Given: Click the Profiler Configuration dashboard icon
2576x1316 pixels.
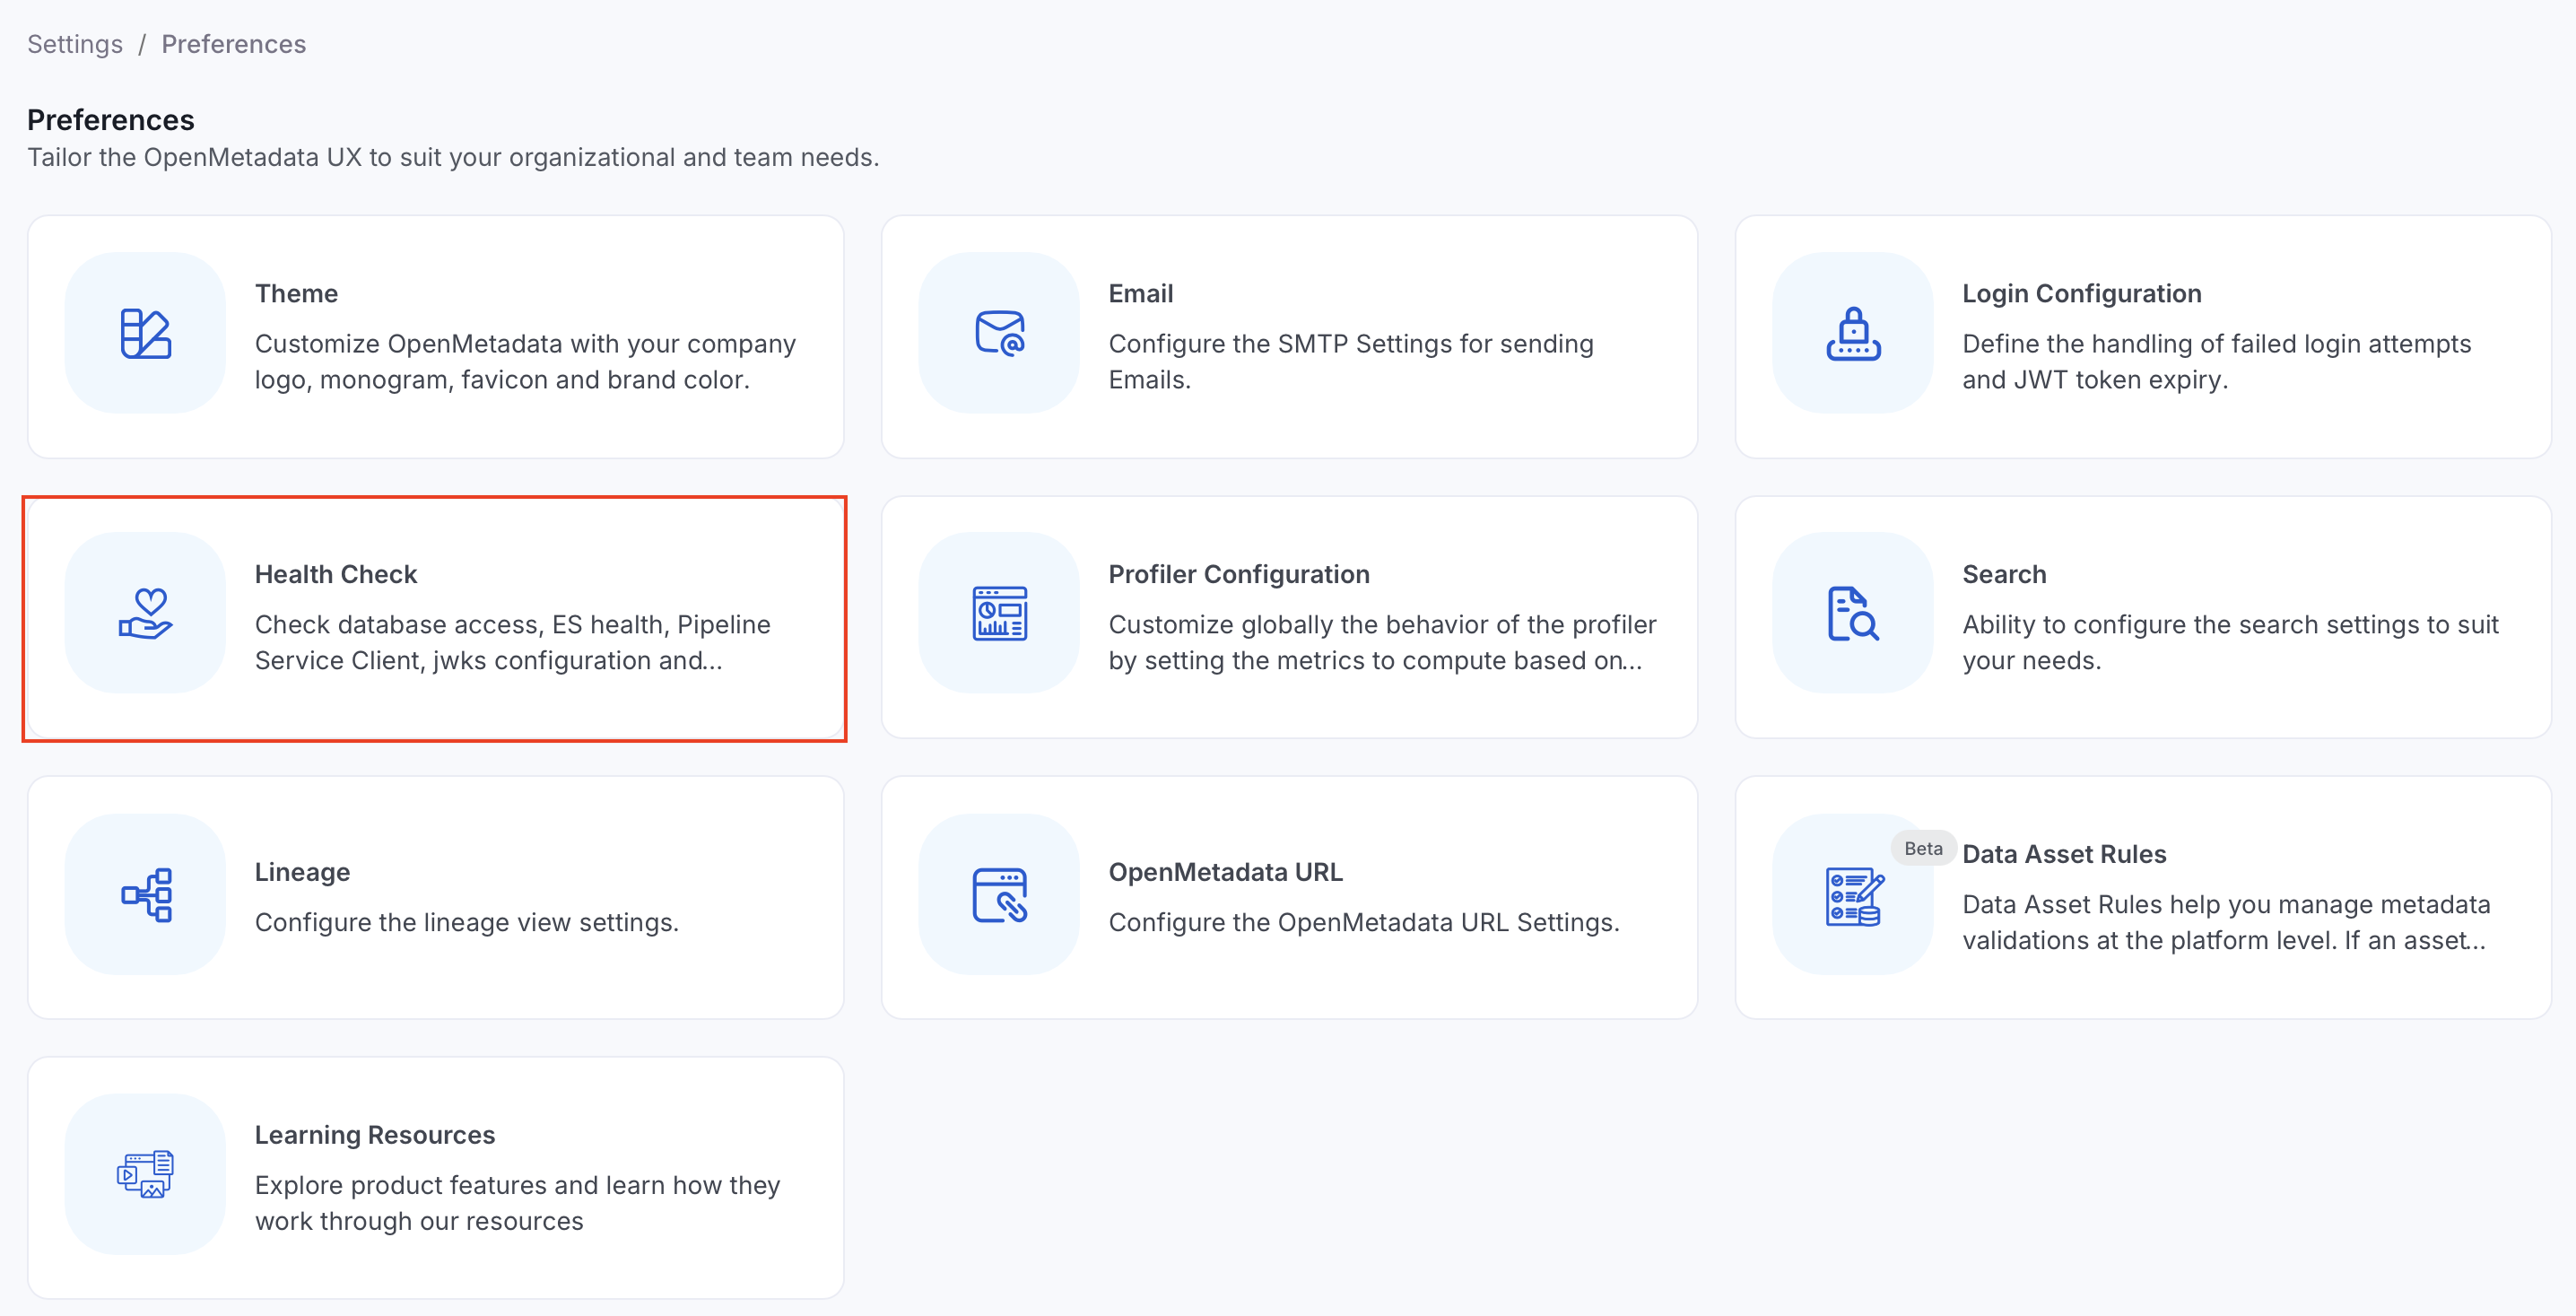Looking at the screenshot, I should tap(1000, 613).
